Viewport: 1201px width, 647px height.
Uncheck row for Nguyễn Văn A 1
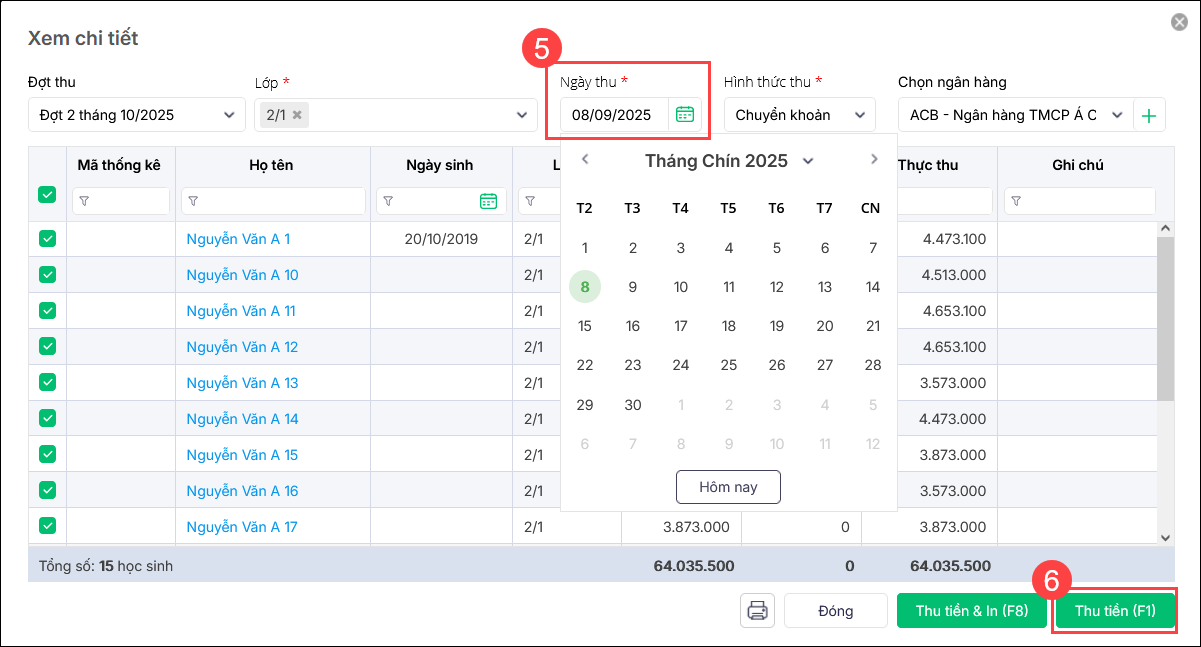click(47, 239)
